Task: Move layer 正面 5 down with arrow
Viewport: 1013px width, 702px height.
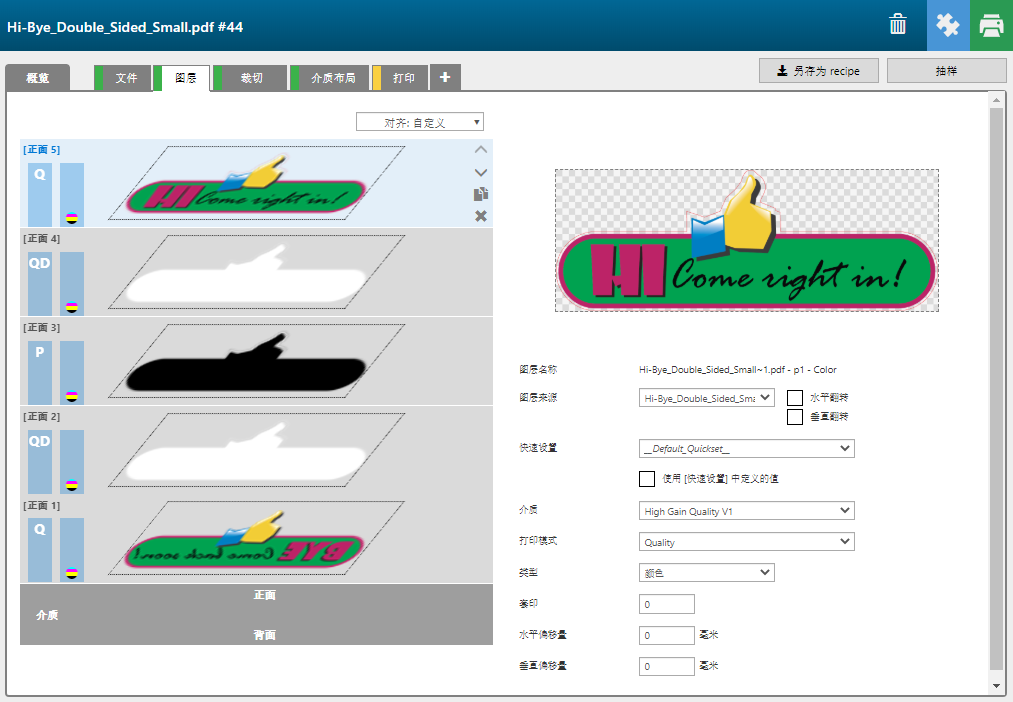Action: coord(481,172)
